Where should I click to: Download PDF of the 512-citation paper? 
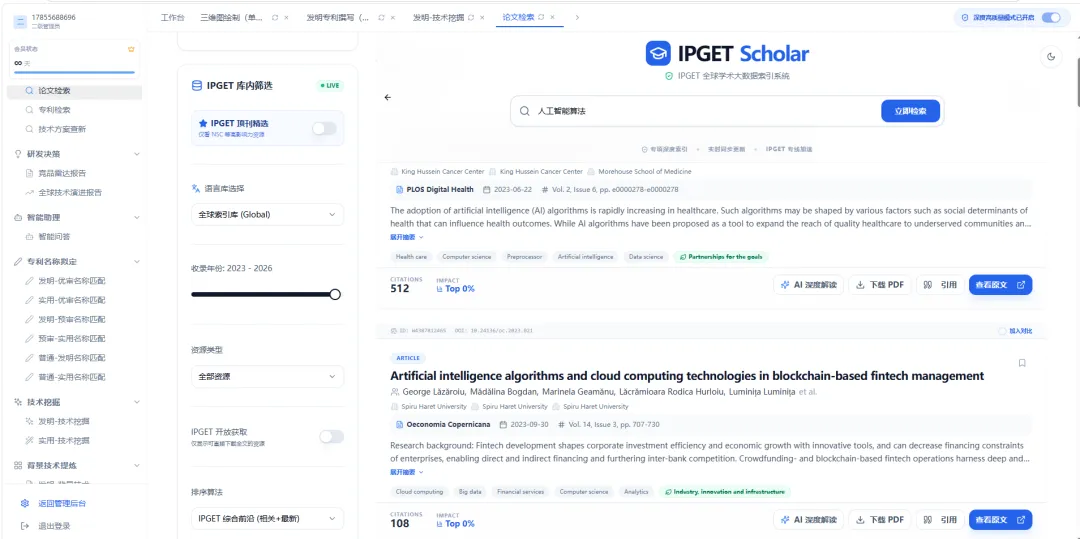click(x=880, y=285)
